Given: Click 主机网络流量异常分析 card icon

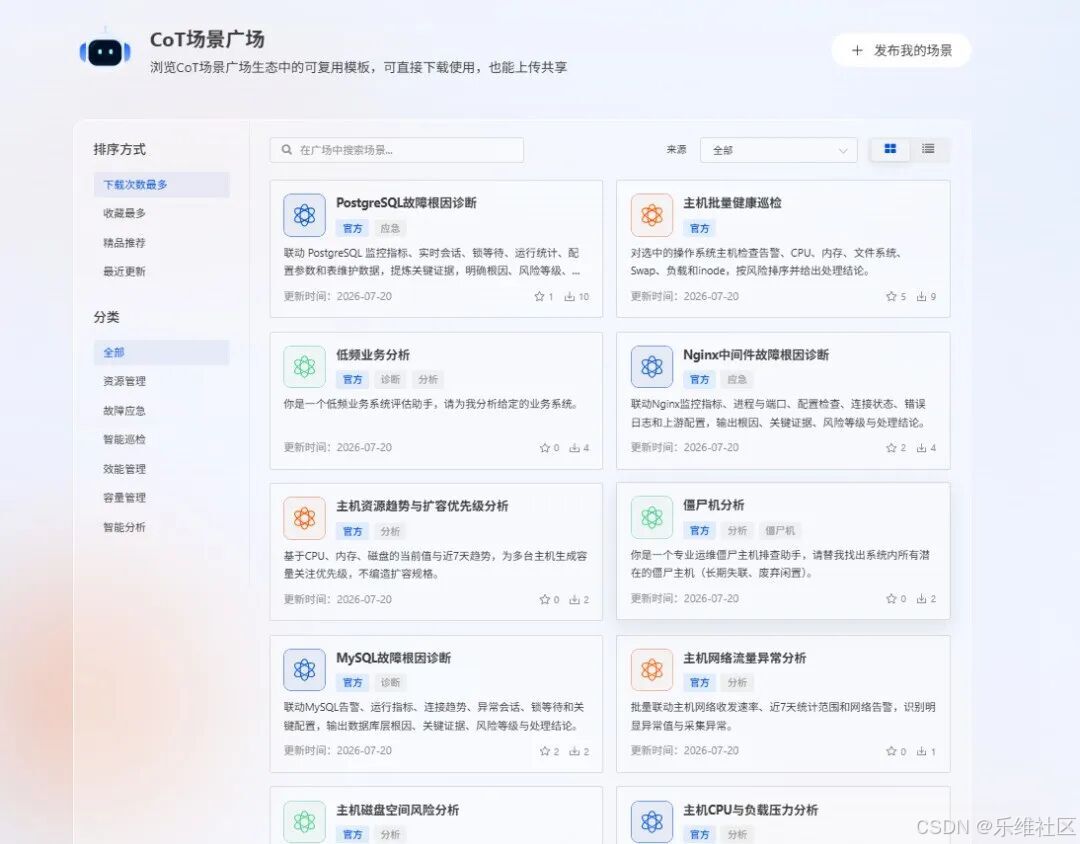Looking at the screenshot, I should tap(652, 670).
